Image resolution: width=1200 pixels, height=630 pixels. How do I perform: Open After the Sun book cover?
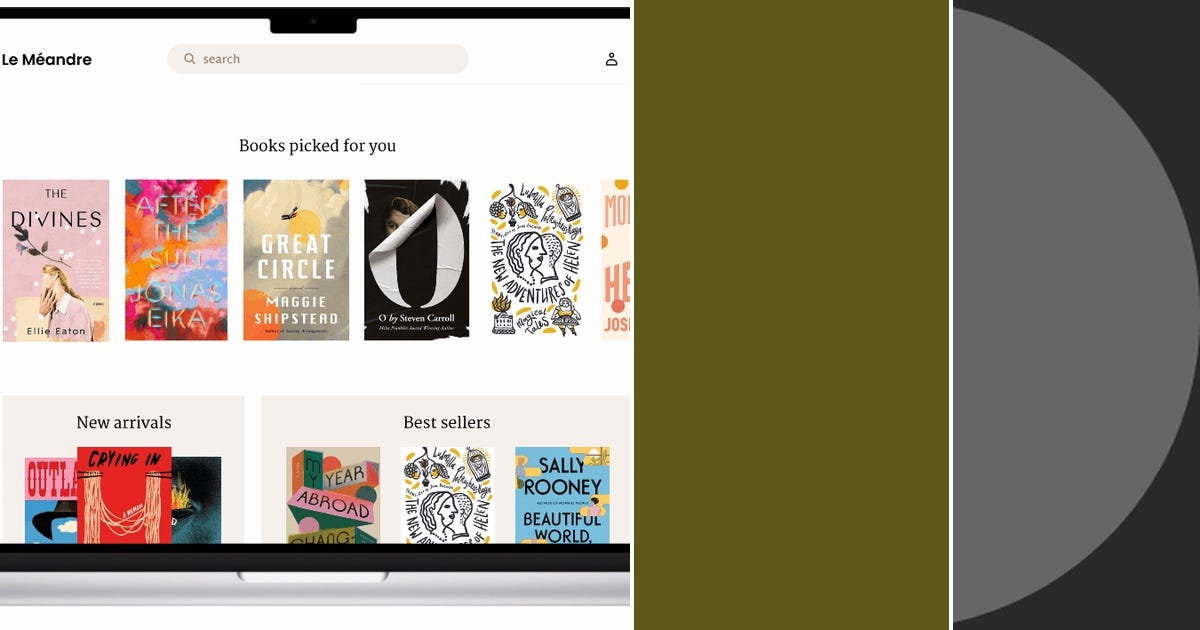click(176, 260)
